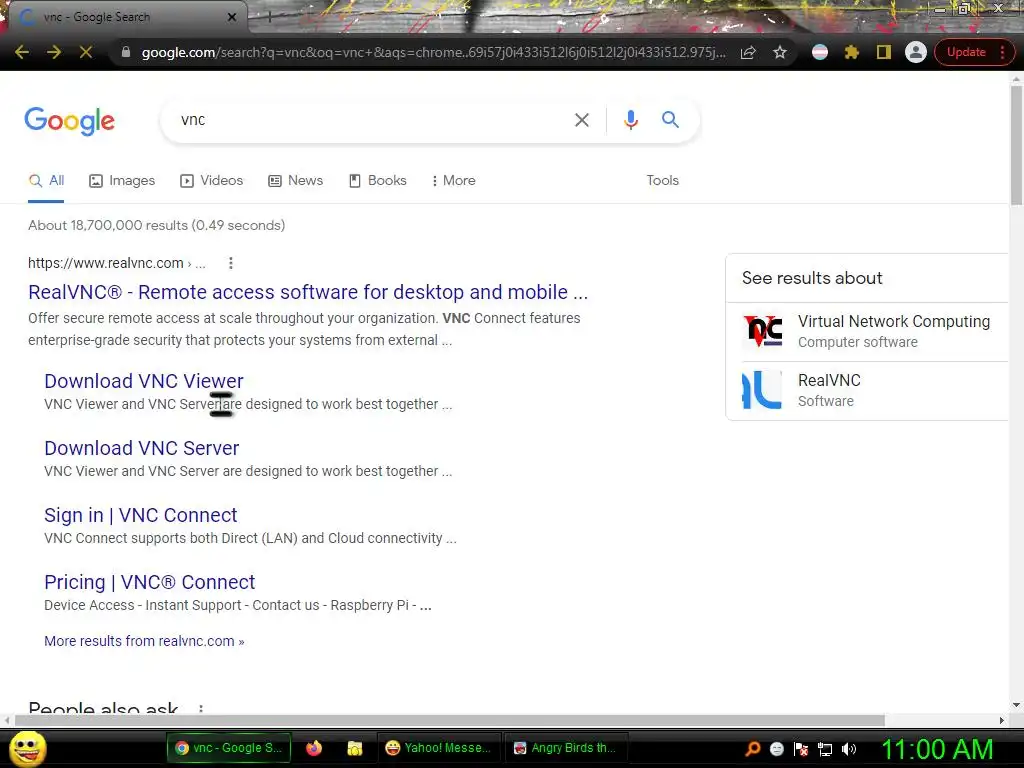Image resolution: width=1024 pixels, height=768 pixels.
Task: Open the Extensions puzzle icon
Action: click(x=852, y=52)
